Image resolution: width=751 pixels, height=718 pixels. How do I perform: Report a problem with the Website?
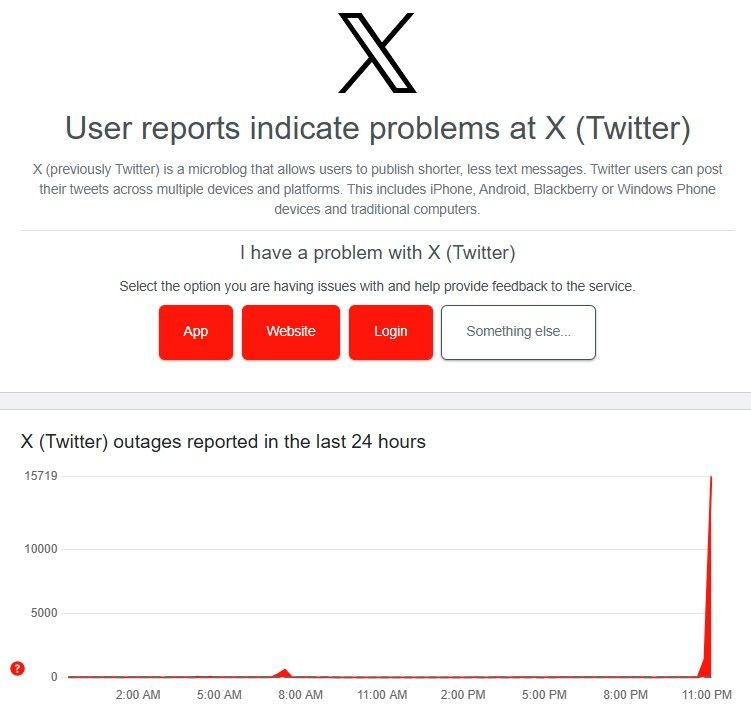pyautogui.click(x=291, y=332)
